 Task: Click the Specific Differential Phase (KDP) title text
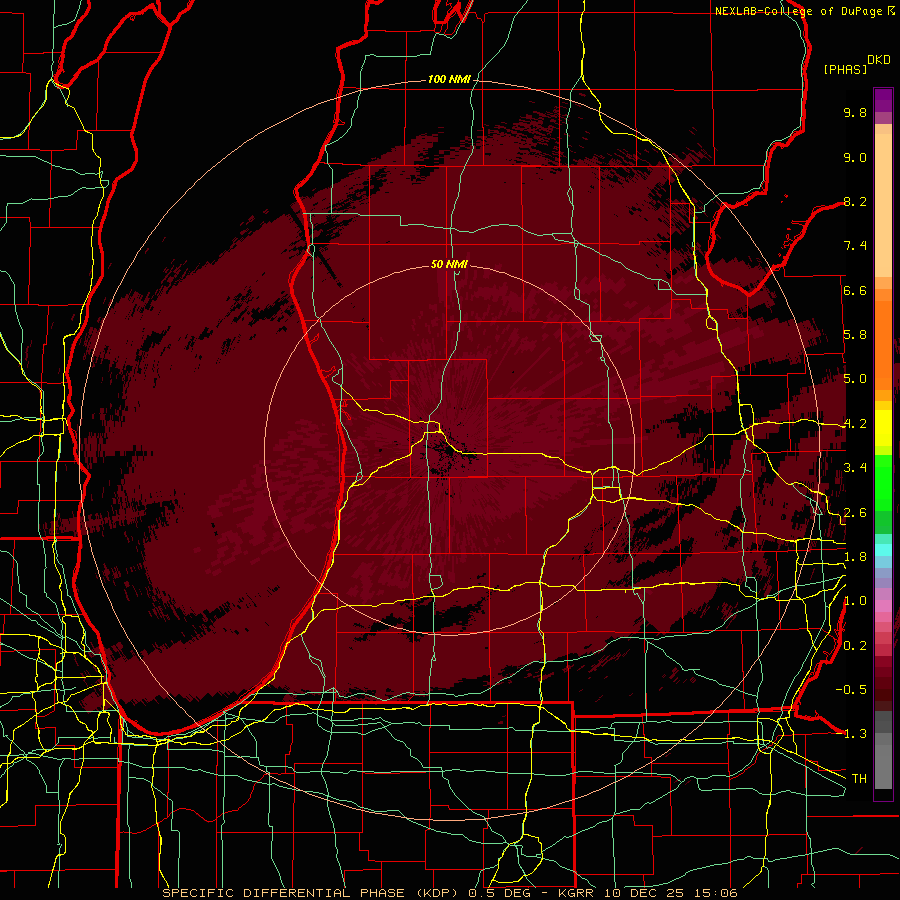[312, 893]
